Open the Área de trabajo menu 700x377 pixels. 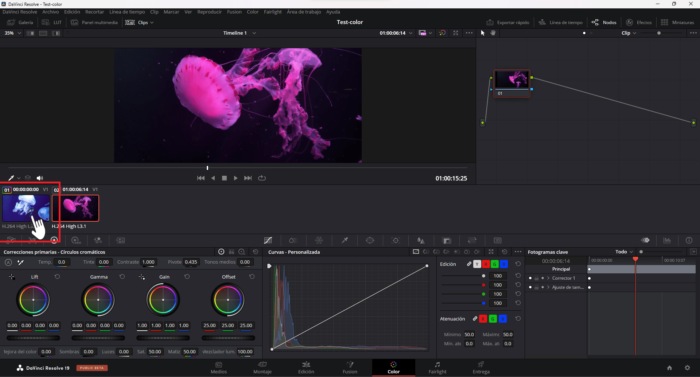click(x=304, y=12)
